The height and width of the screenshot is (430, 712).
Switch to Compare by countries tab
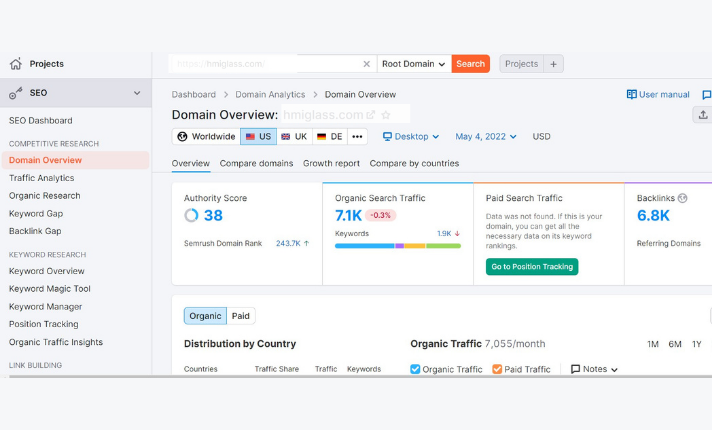414,163
